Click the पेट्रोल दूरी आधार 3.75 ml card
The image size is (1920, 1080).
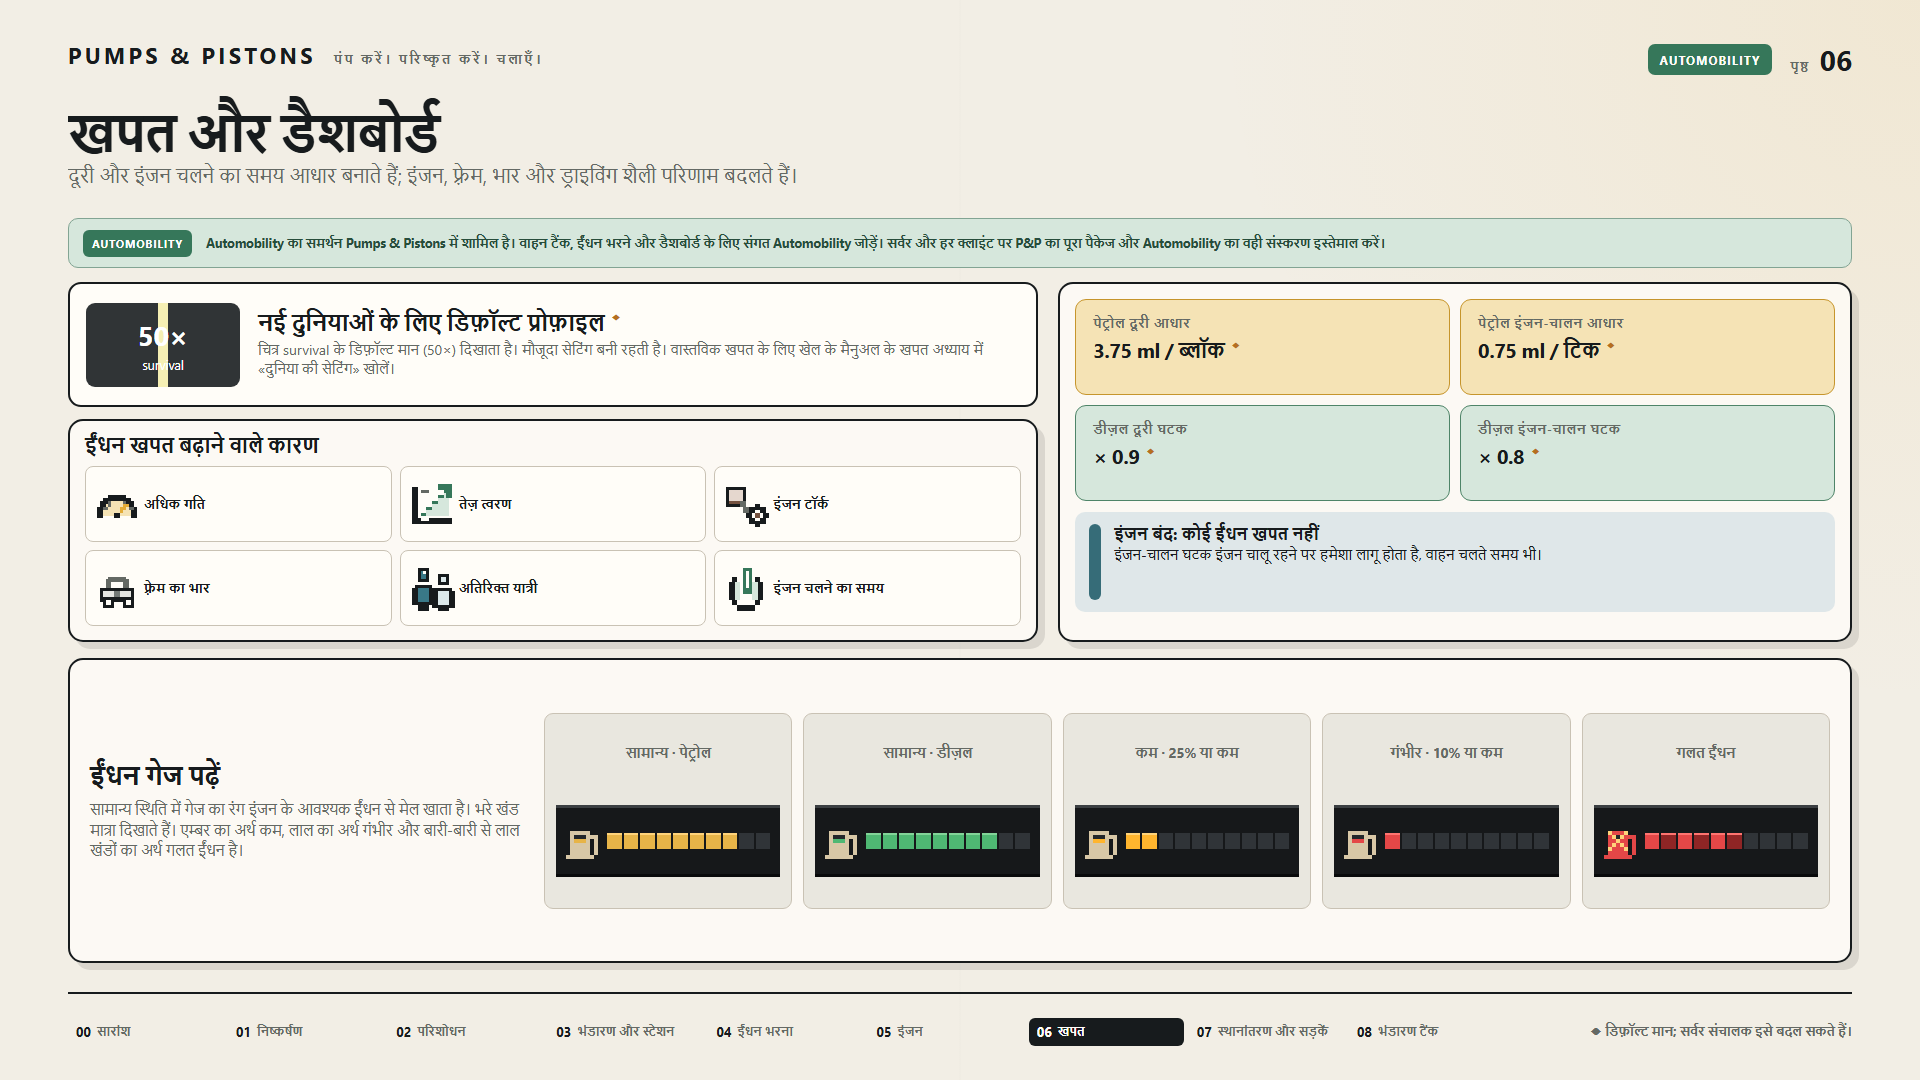tap(1262, 347)
